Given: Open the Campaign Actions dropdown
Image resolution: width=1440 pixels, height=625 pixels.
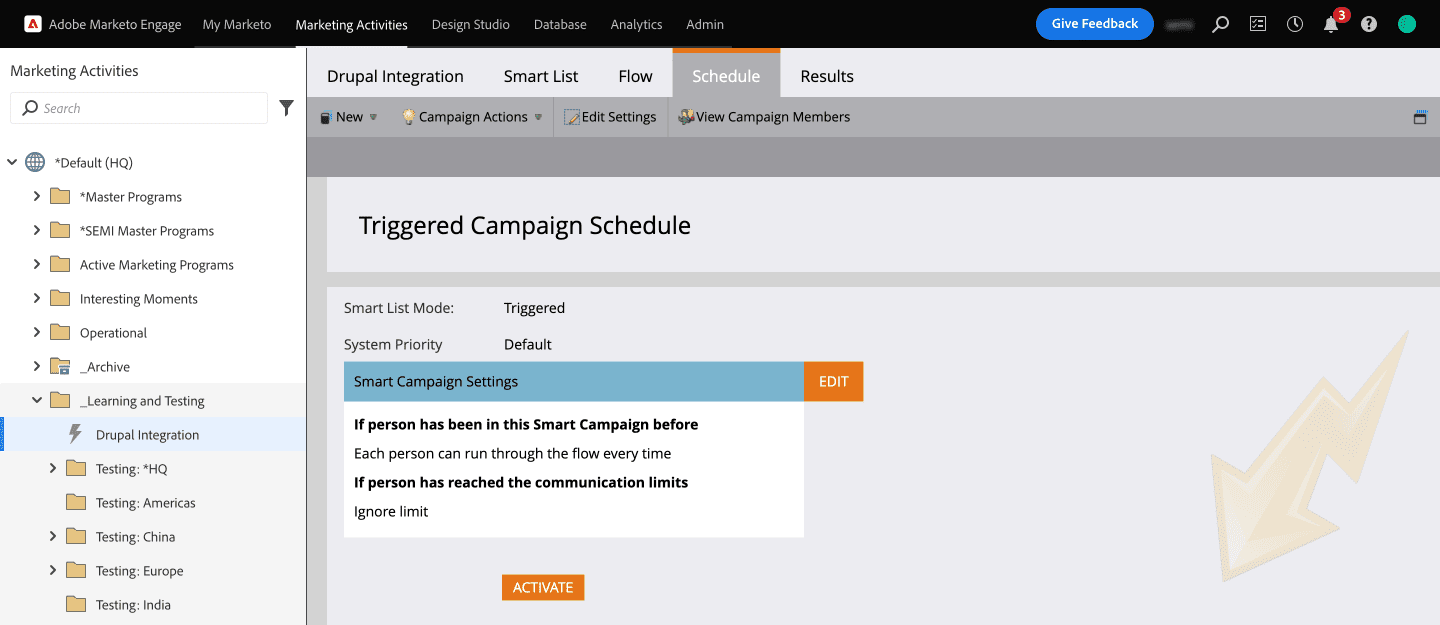Looking at the screenshot, I should (x=472, y=117).
